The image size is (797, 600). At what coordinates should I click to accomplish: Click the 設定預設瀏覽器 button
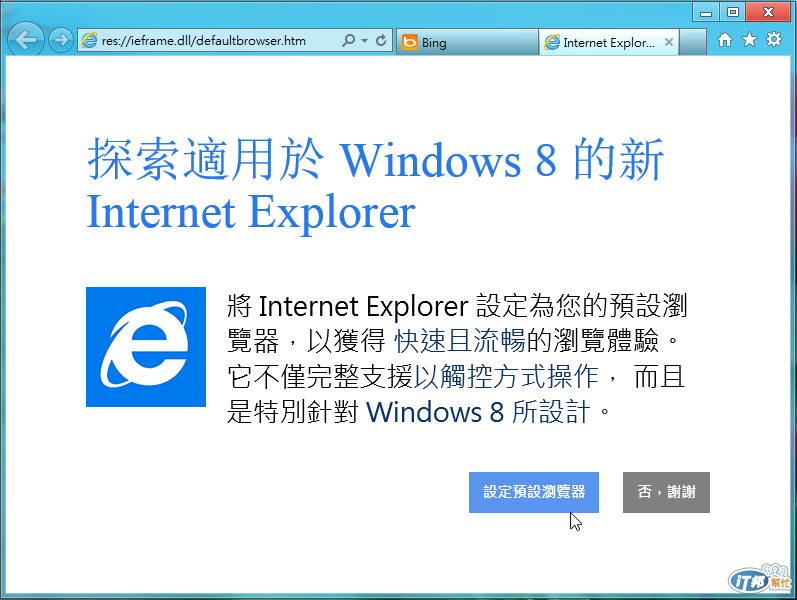pyautogui.click(x=534, y=492)
